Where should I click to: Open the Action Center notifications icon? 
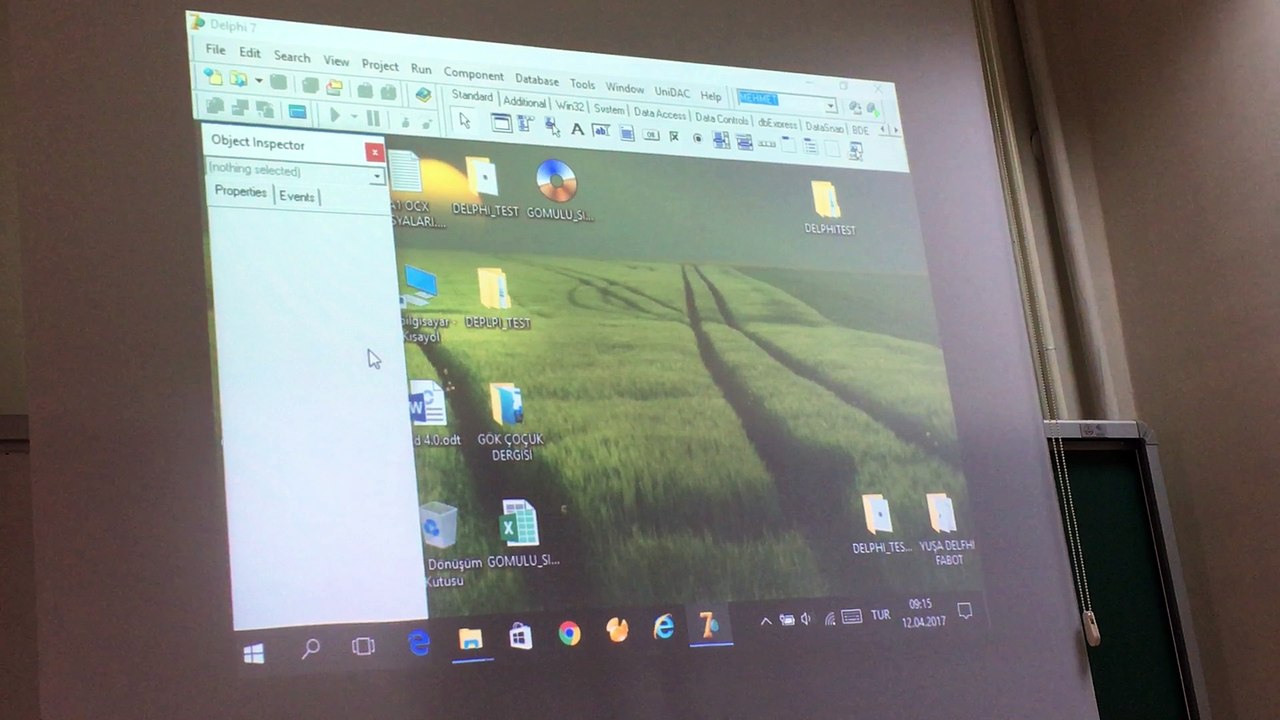click(964, 610)
